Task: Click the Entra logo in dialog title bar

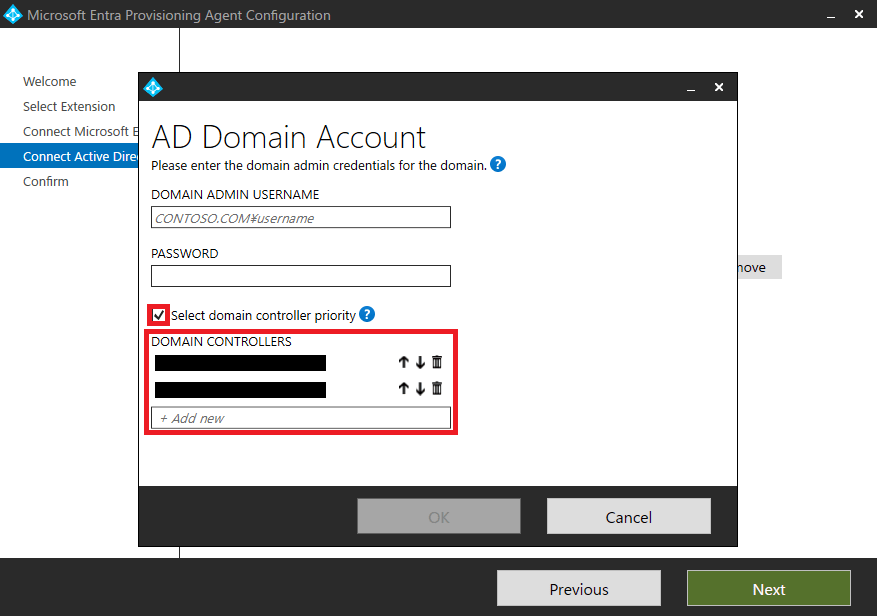Action: click(x=153, y=87)
